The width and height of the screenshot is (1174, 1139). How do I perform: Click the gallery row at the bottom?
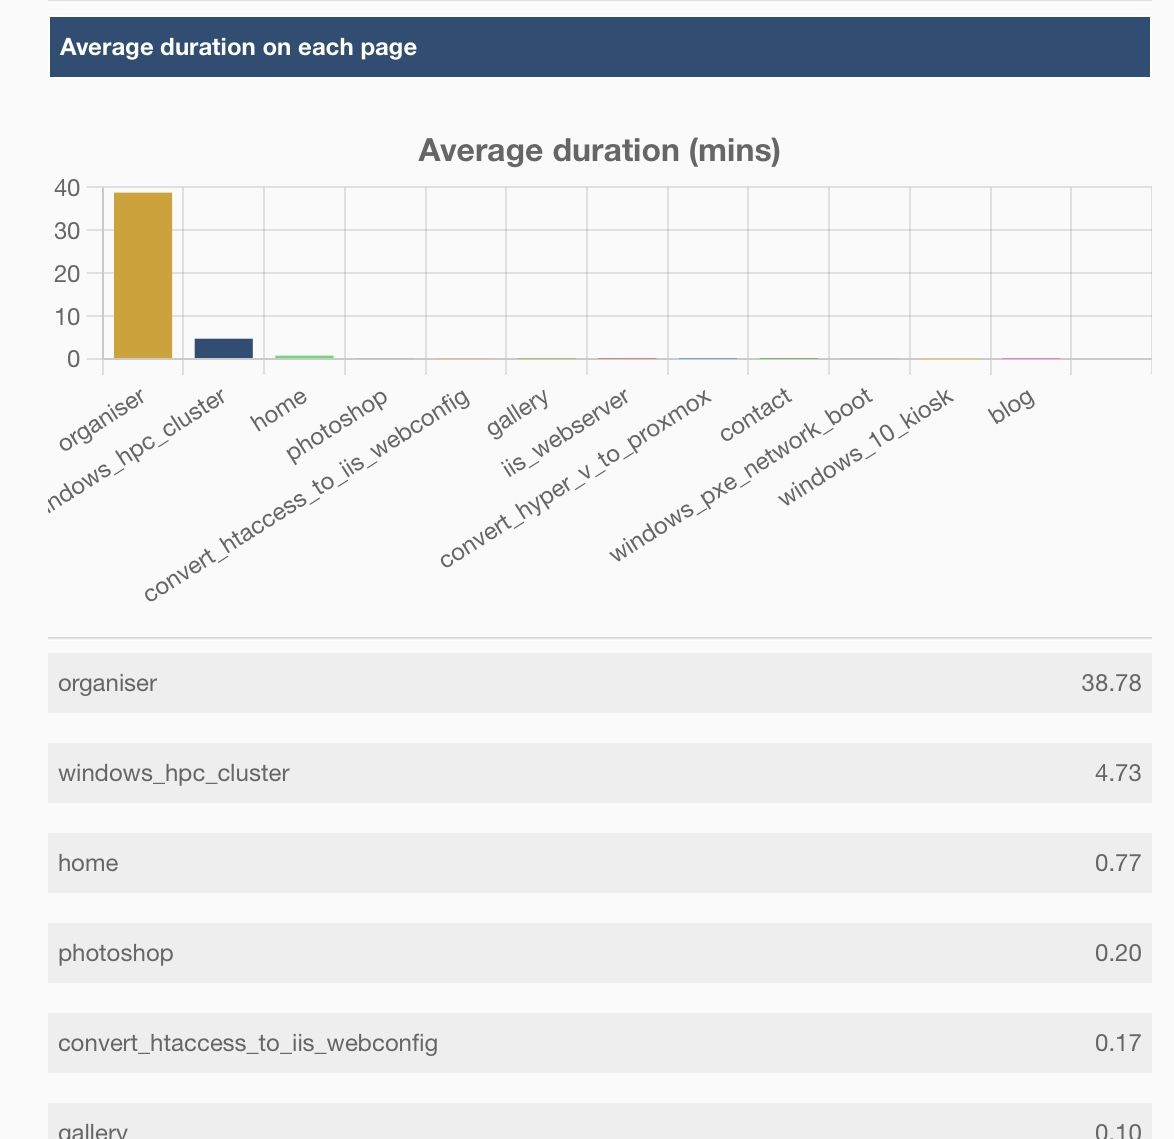click(600, 1128)
